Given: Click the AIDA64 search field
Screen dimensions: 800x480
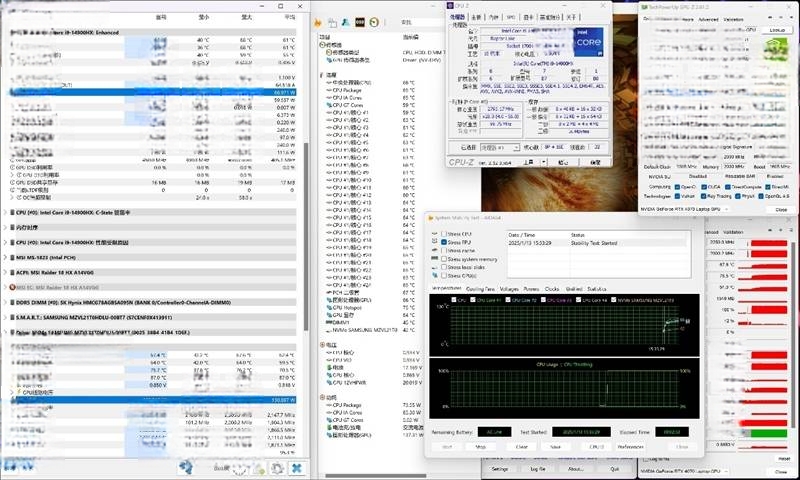Looking at the screenshot, I should coord(422,22).
